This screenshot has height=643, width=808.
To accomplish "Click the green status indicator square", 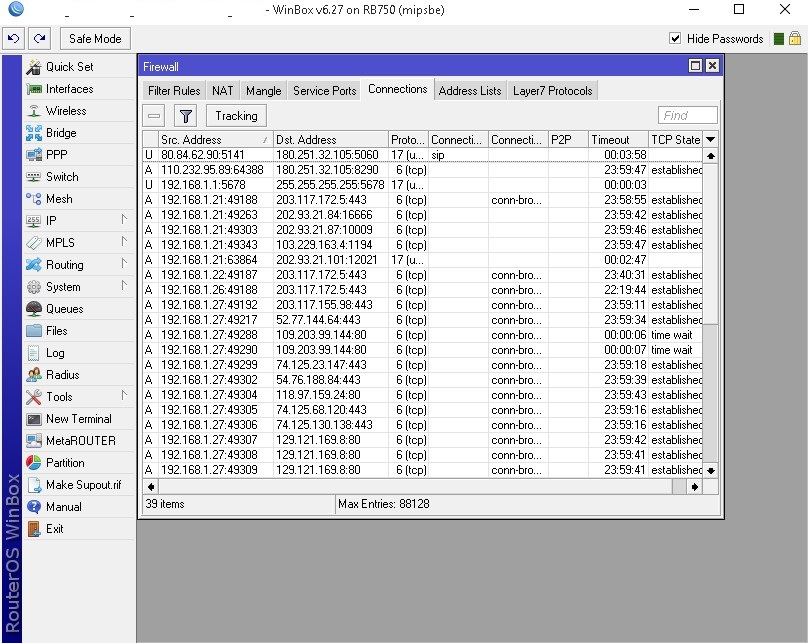I will click(x=779, y=39).
